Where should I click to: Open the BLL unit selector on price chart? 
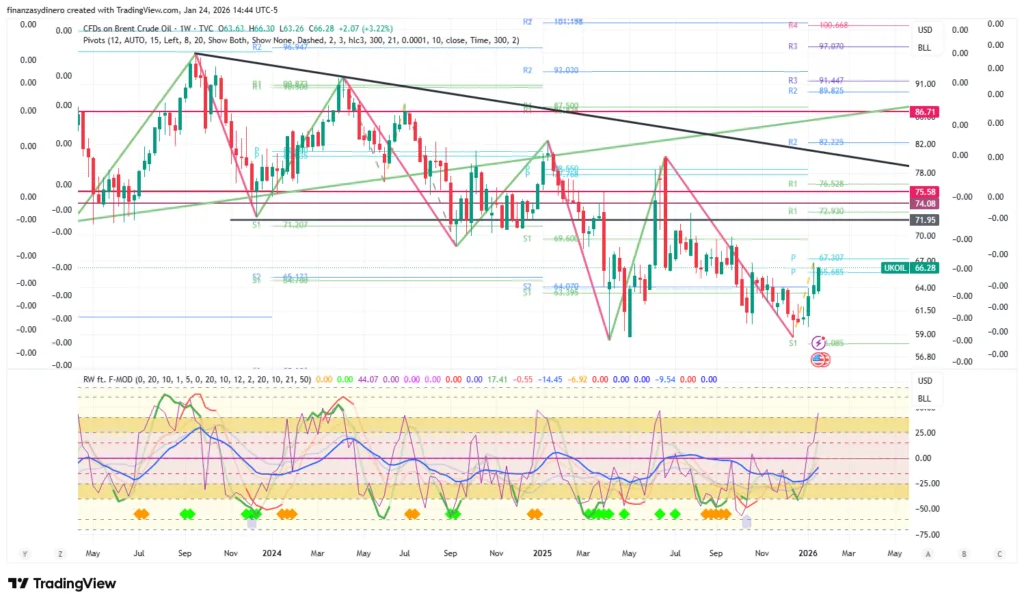[924, 47]
